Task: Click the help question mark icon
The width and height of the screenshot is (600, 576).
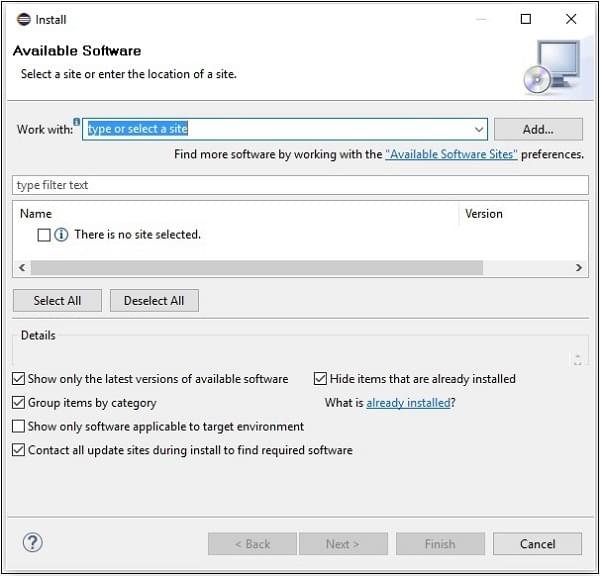Action: tap(33, 542)
